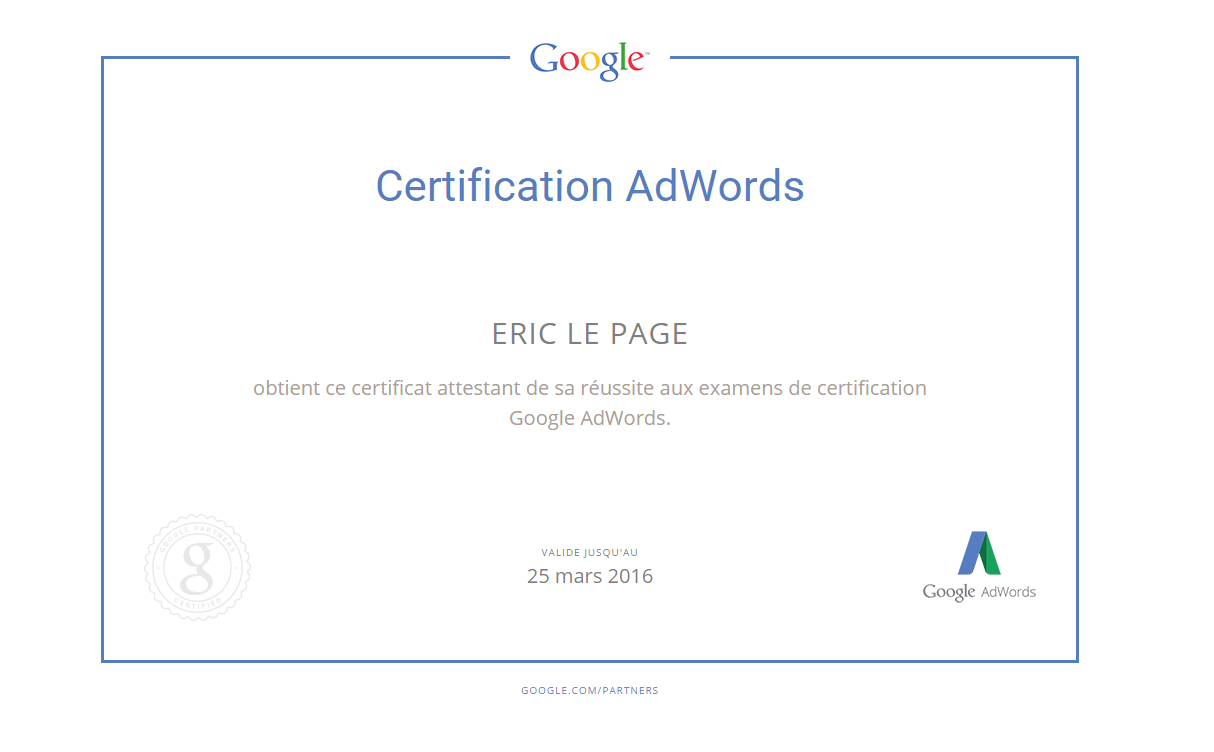This screenshot has width=1214, height=752.
Task: Click the blue stripe of the AdWords logo
Action: coord(970,554)
